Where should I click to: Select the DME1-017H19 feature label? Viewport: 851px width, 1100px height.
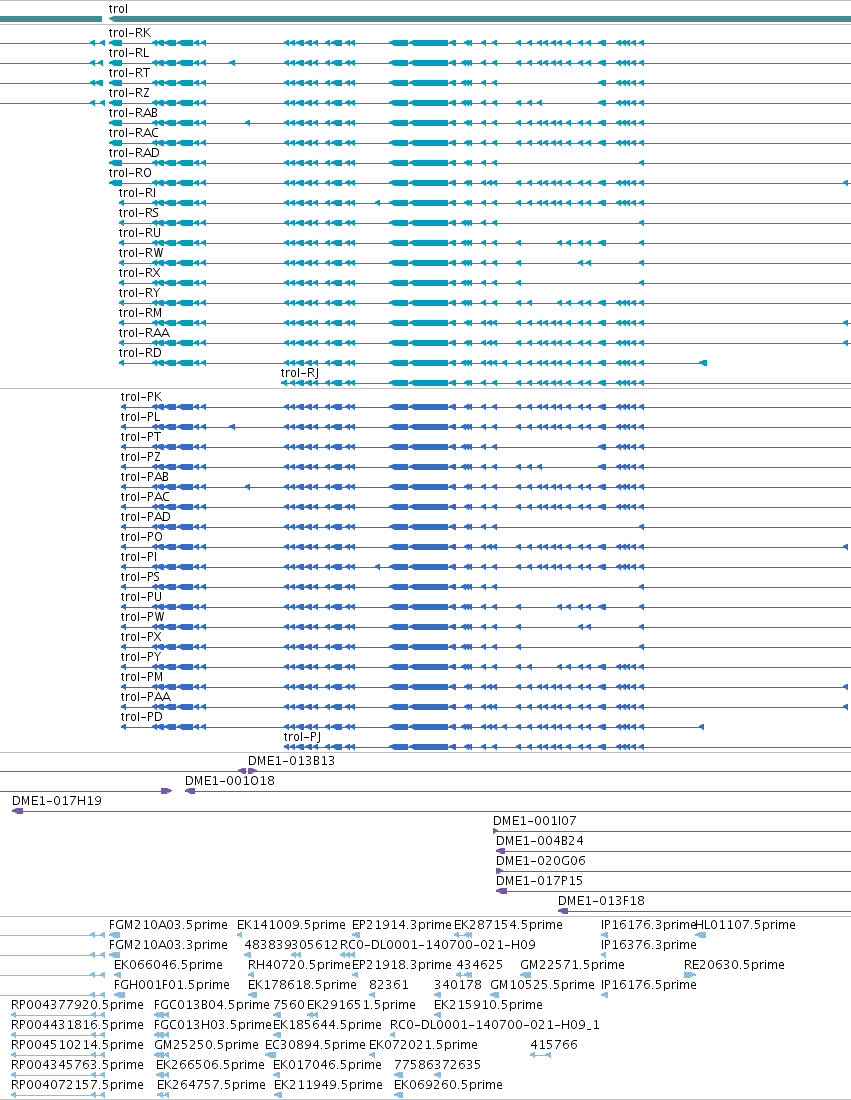[57, 800]
